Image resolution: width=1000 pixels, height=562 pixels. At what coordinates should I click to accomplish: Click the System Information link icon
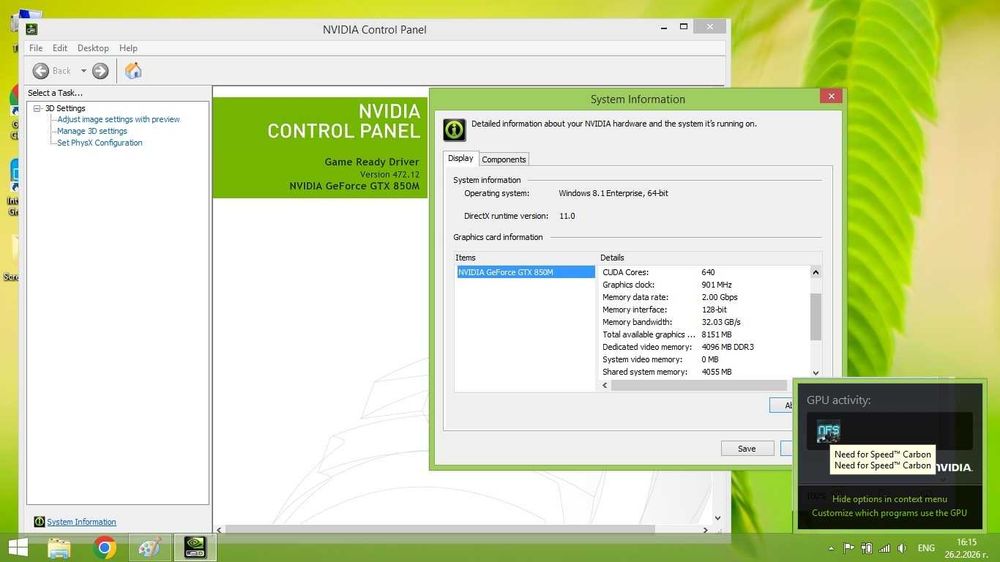tap(39, 522)
